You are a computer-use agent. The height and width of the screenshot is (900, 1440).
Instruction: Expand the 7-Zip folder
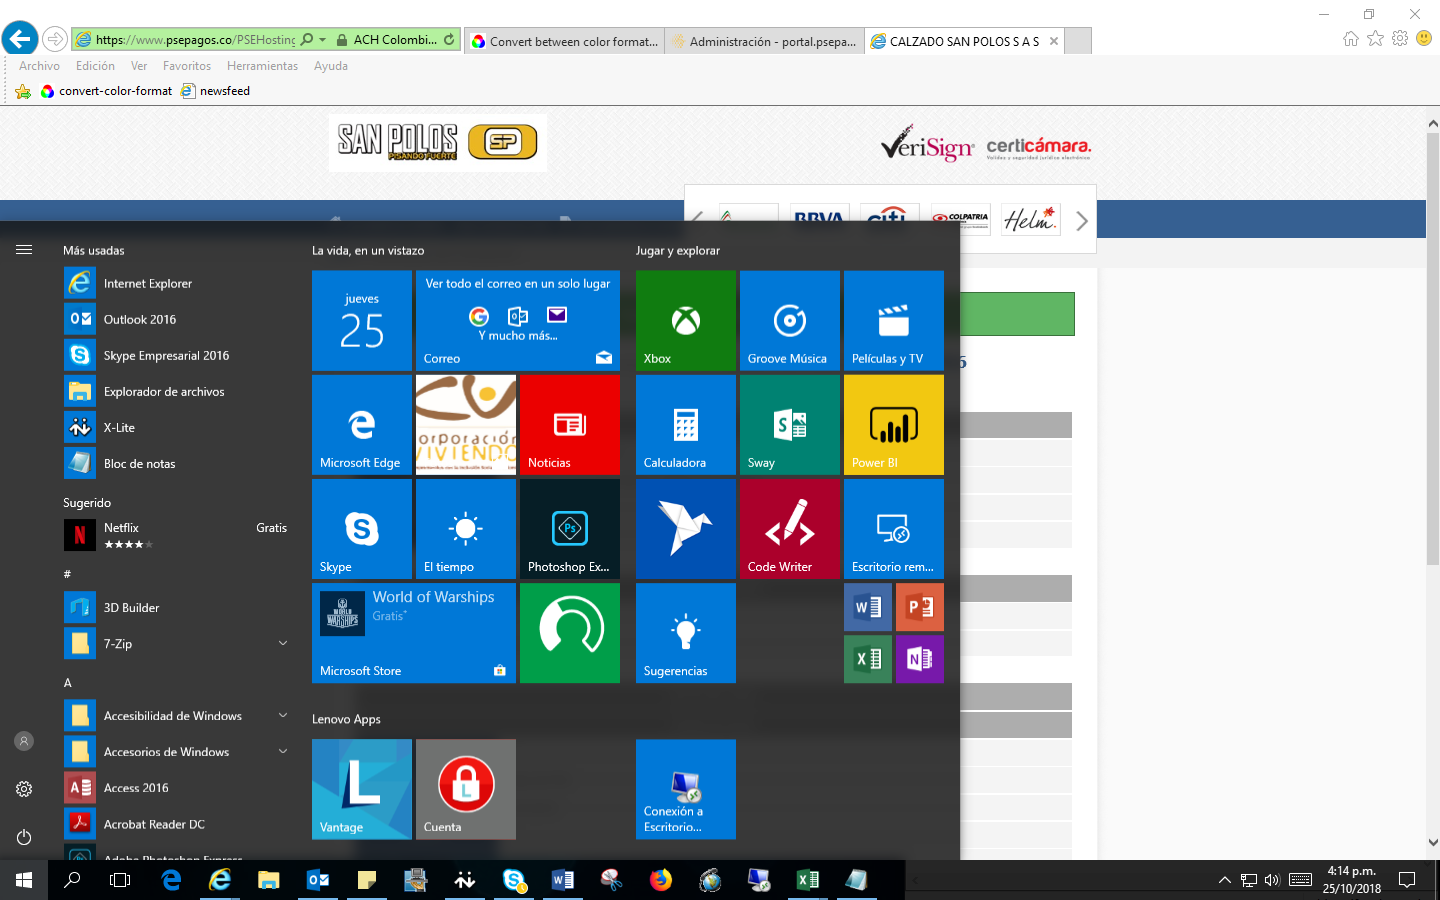(x=283, y=644)
